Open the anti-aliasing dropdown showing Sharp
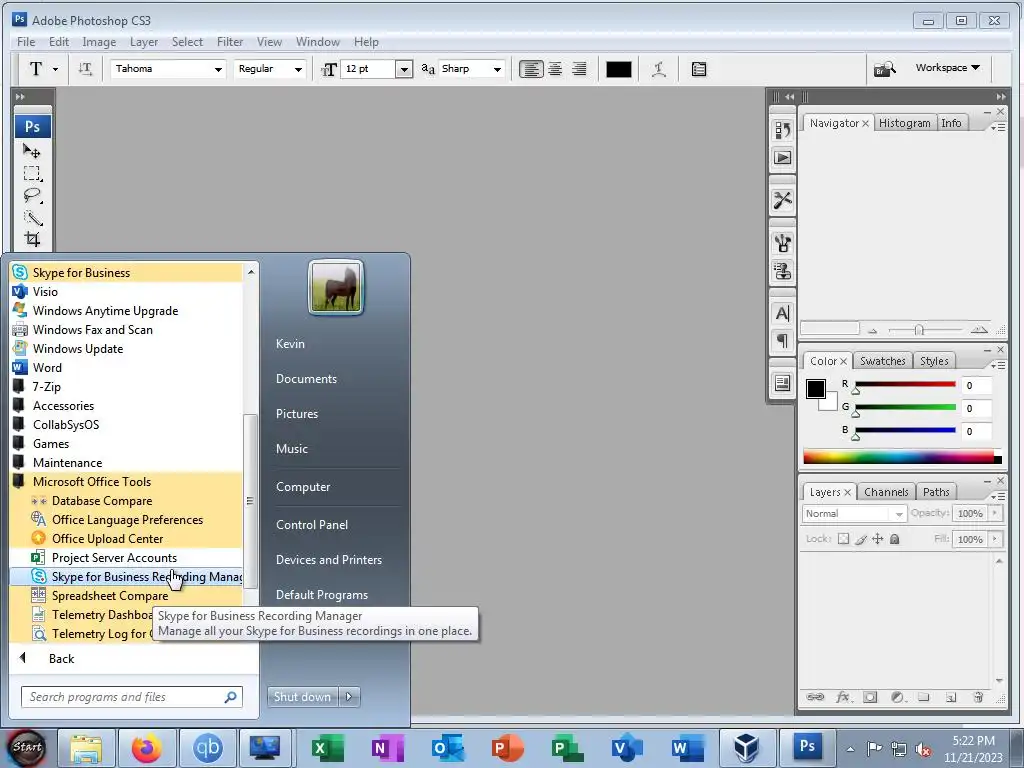Image resolution: width=1024 pixels, height=768 pixels. [472, 69]
